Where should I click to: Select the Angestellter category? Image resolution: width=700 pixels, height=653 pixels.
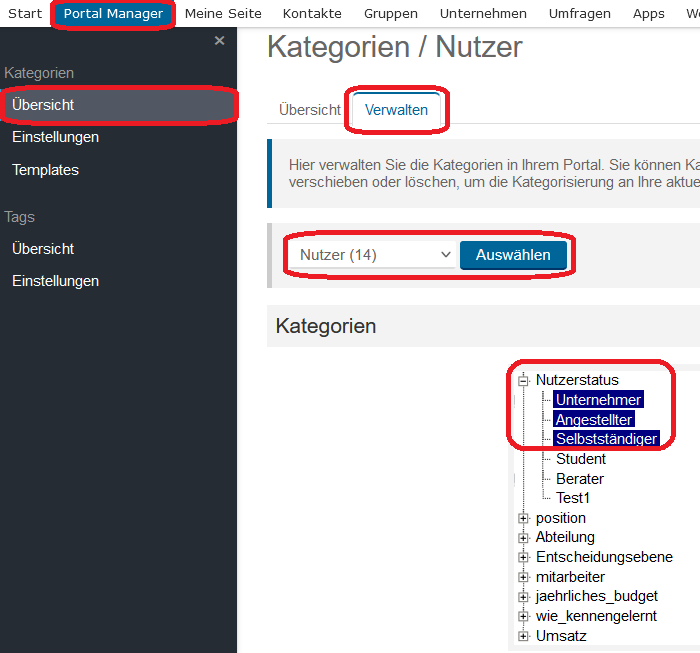tap(594, 420)
